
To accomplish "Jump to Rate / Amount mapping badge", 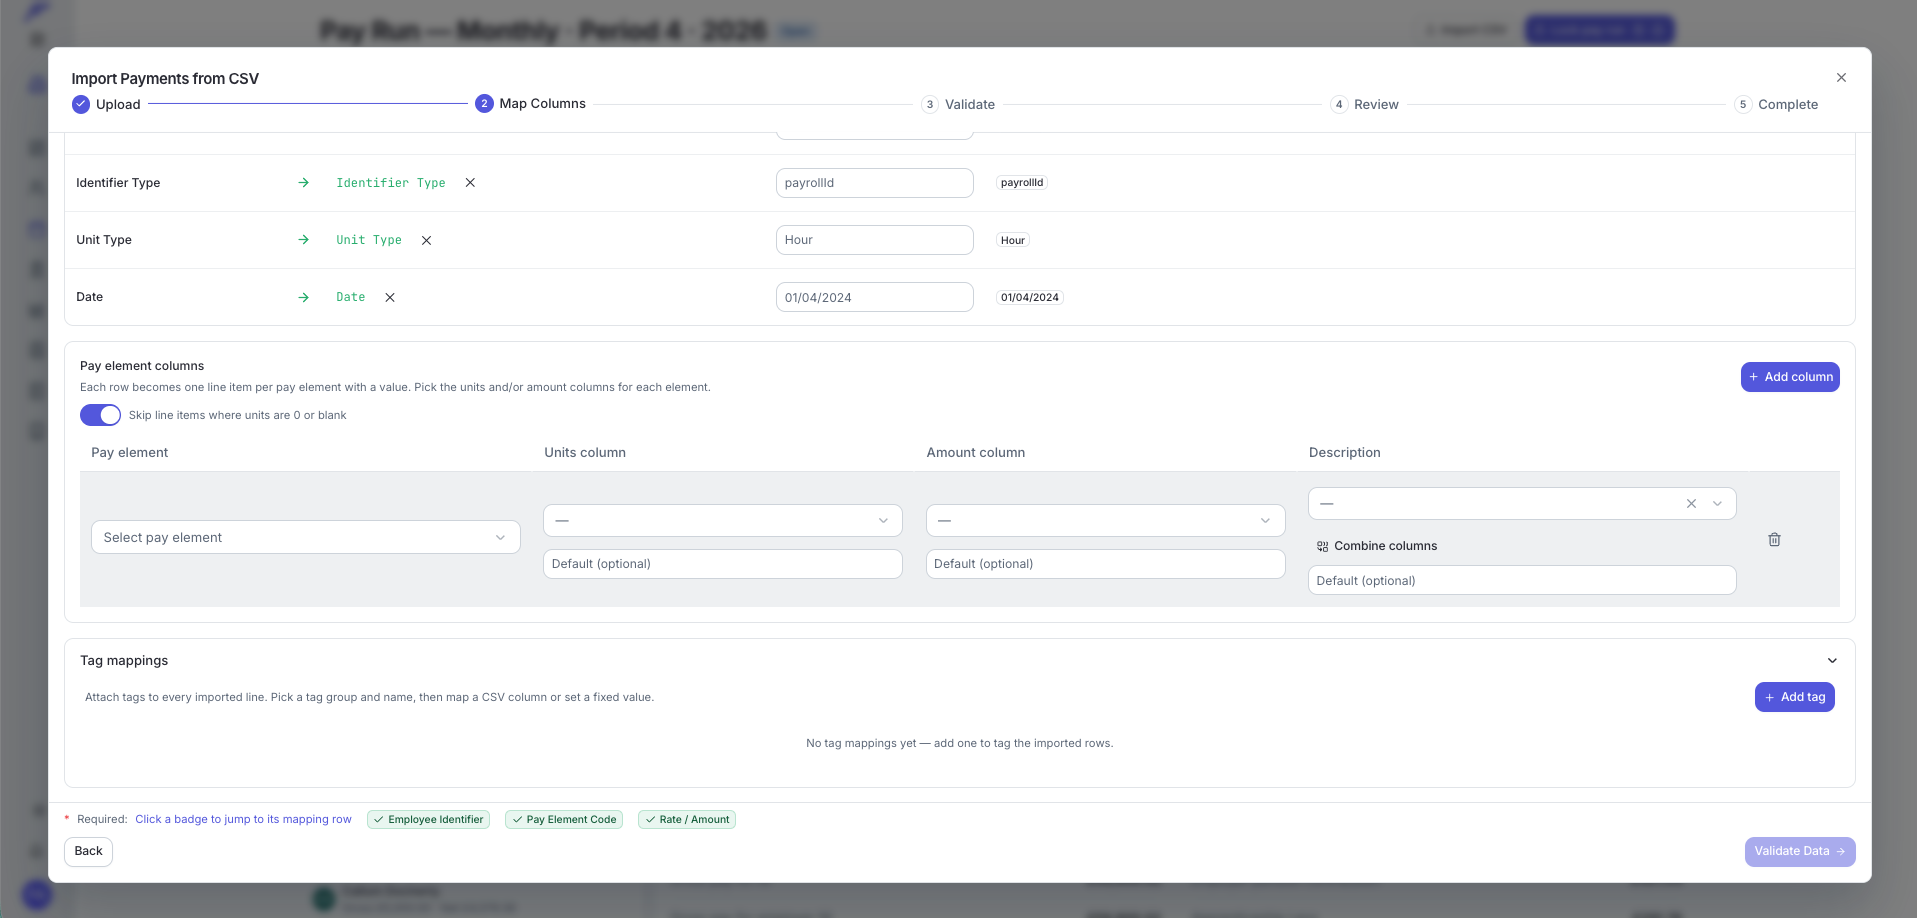I will [x=687, y=820].
